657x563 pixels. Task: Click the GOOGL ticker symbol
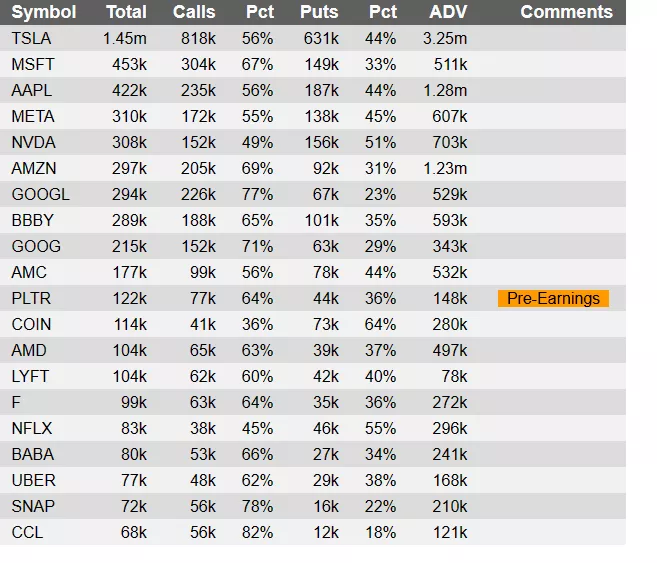click(40, 194)
